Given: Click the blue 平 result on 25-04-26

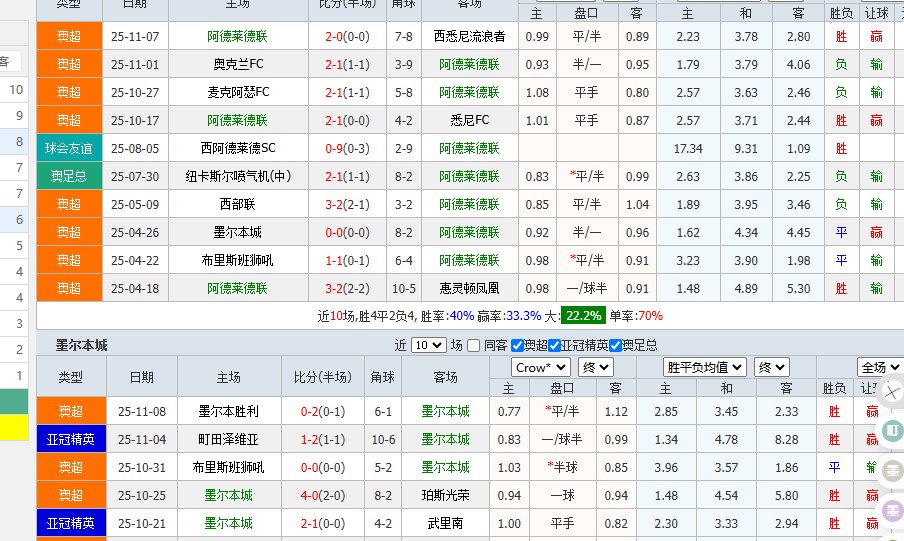Looking at the screenshot, I should point(841,232).
